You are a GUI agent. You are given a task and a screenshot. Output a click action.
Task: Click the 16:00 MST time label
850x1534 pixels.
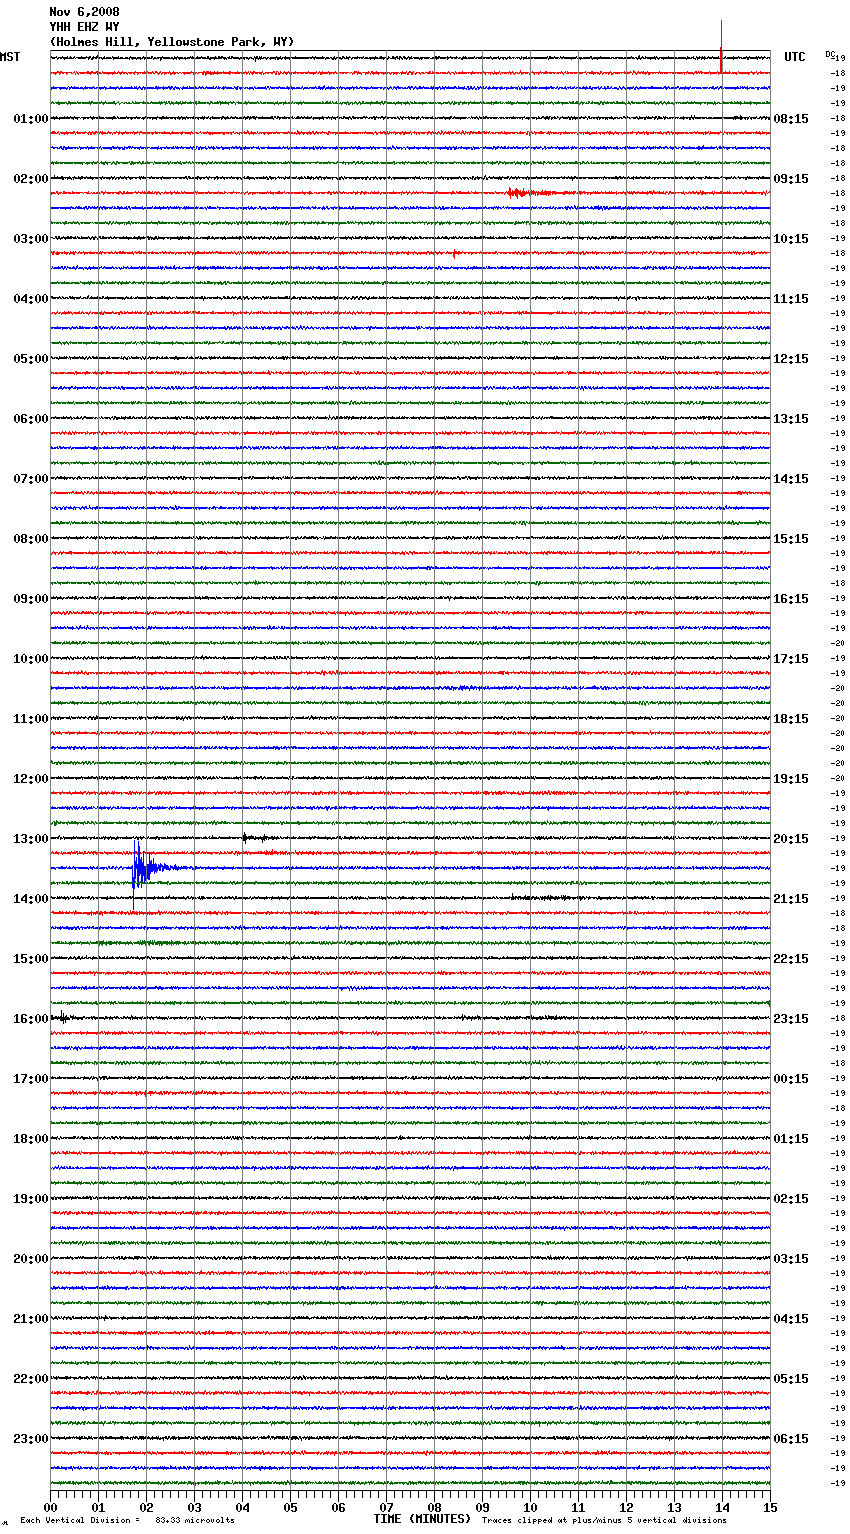31,1019
